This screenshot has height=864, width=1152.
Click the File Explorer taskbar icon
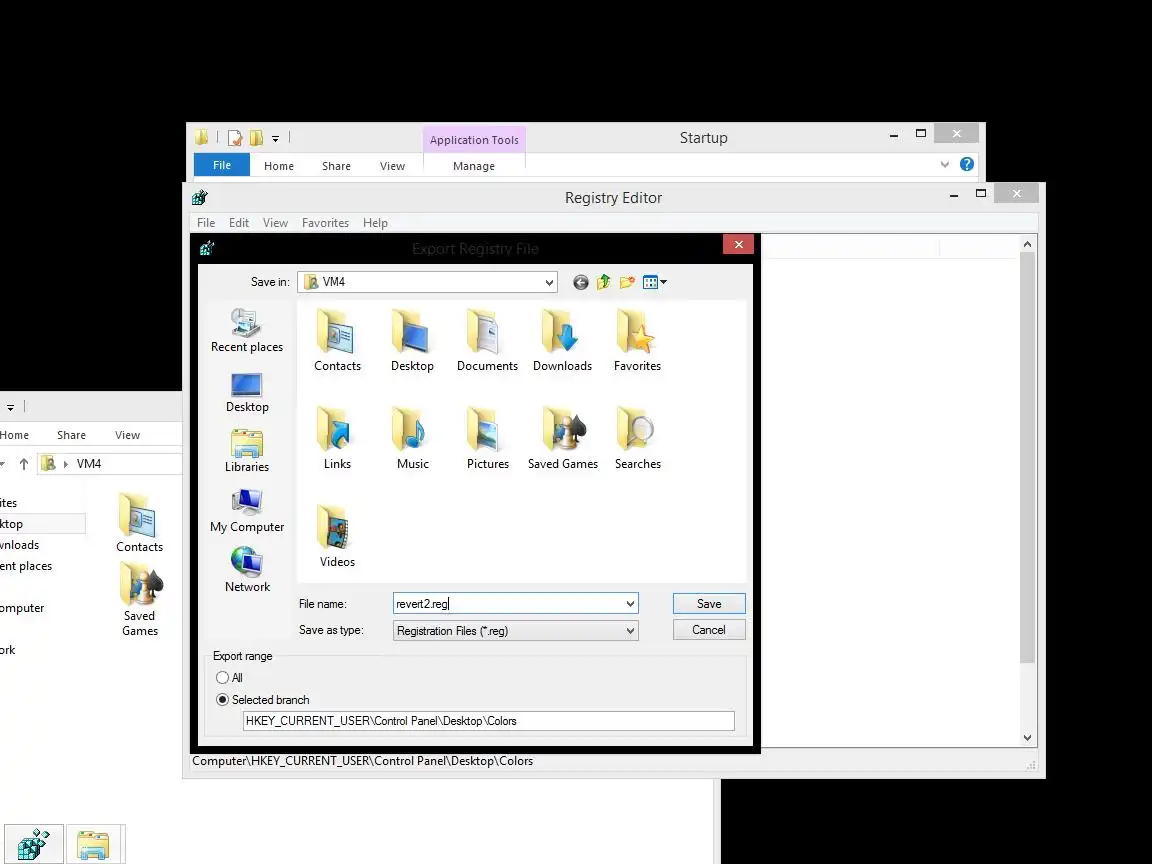click(x=93, y=844)
